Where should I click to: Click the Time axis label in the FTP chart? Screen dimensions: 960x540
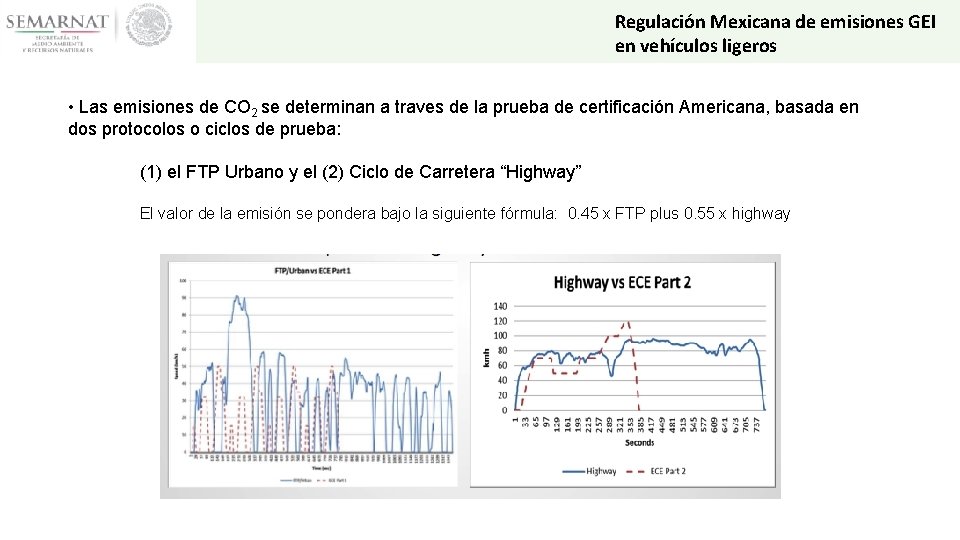pos(321,468)
